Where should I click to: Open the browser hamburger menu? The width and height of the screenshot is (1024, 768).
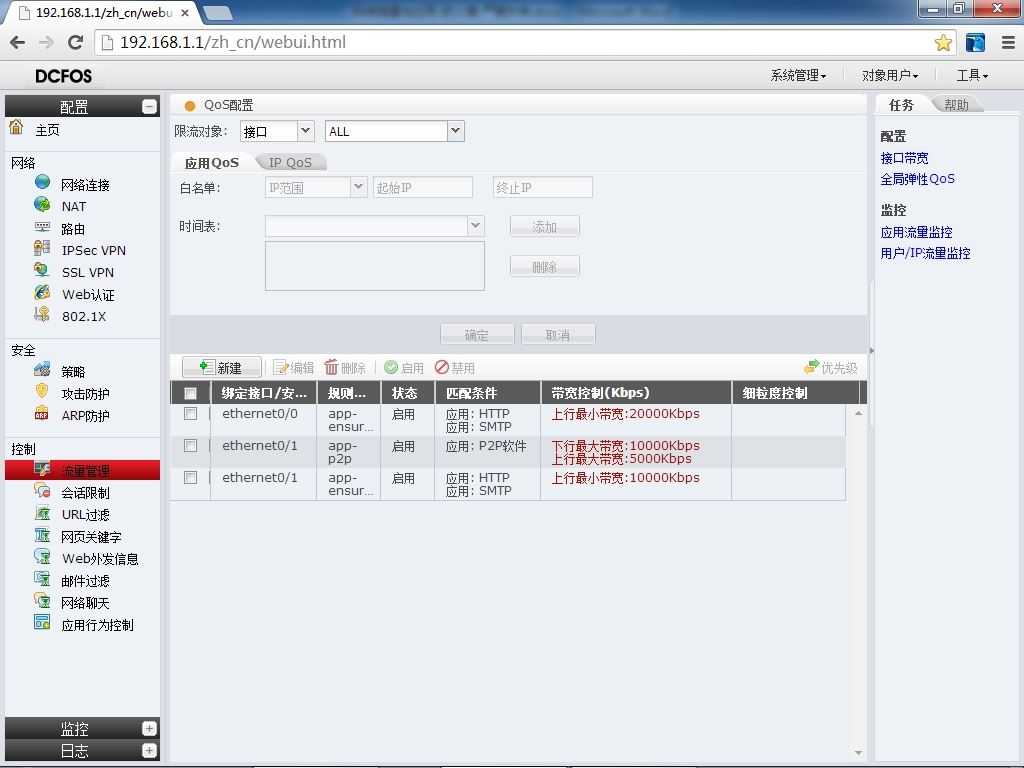click(x=1008, y=43)
